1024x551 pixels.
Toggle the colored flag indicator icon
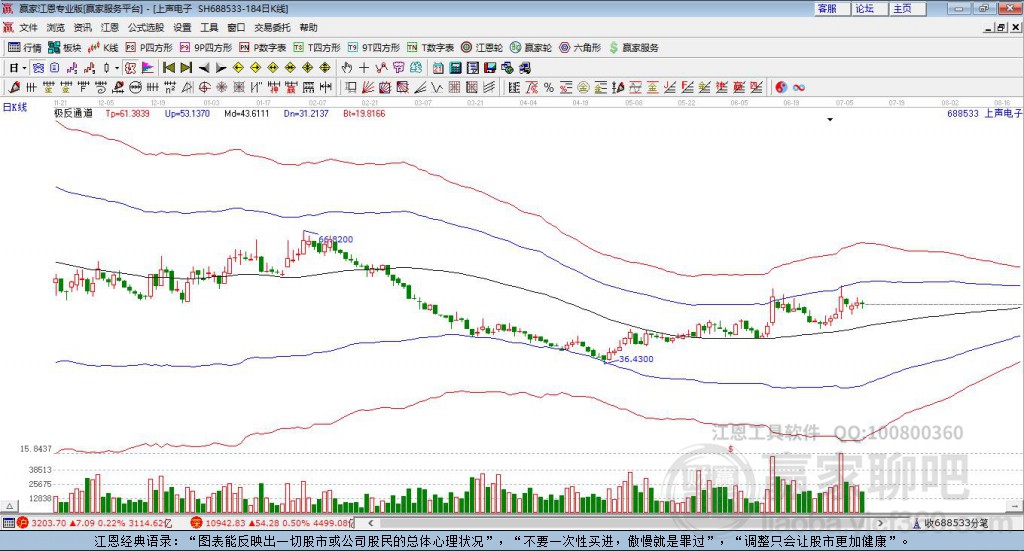[x=148, y=68]
